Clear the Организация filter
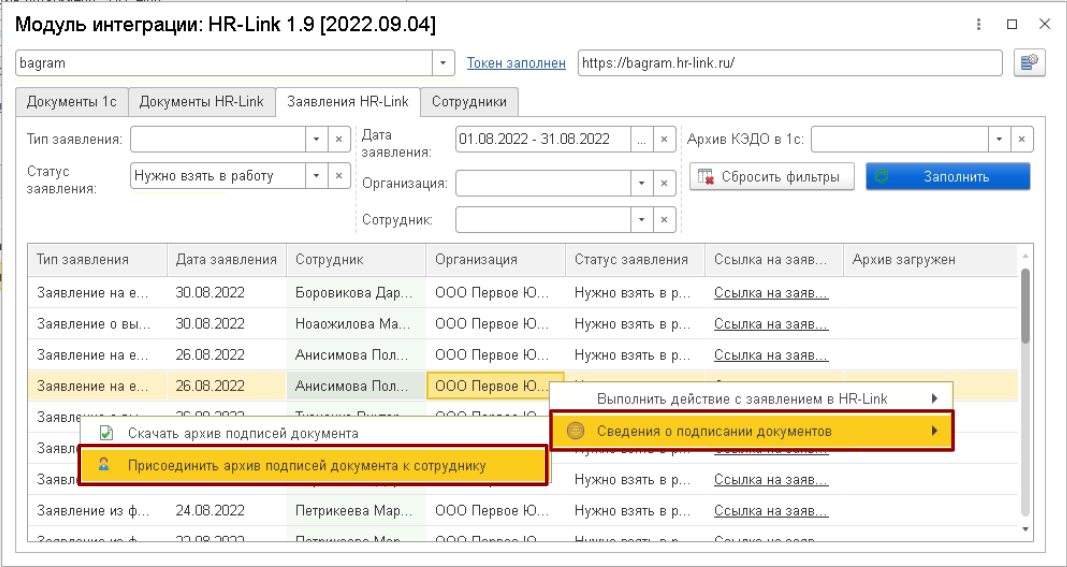 pyautogui.click(x=664, y=182)
